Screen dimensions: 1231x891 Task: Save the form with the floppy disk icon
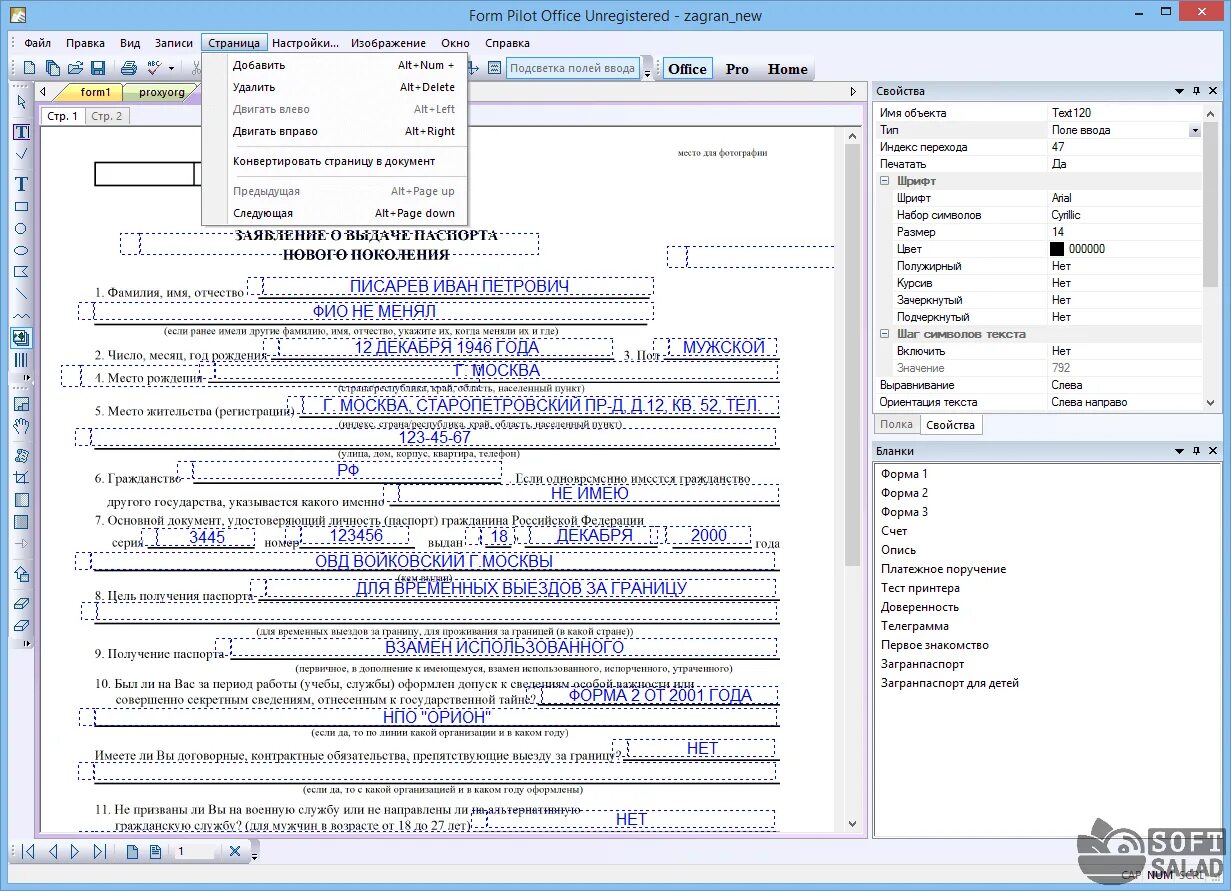pyautogui.click(x=98, y=68)
